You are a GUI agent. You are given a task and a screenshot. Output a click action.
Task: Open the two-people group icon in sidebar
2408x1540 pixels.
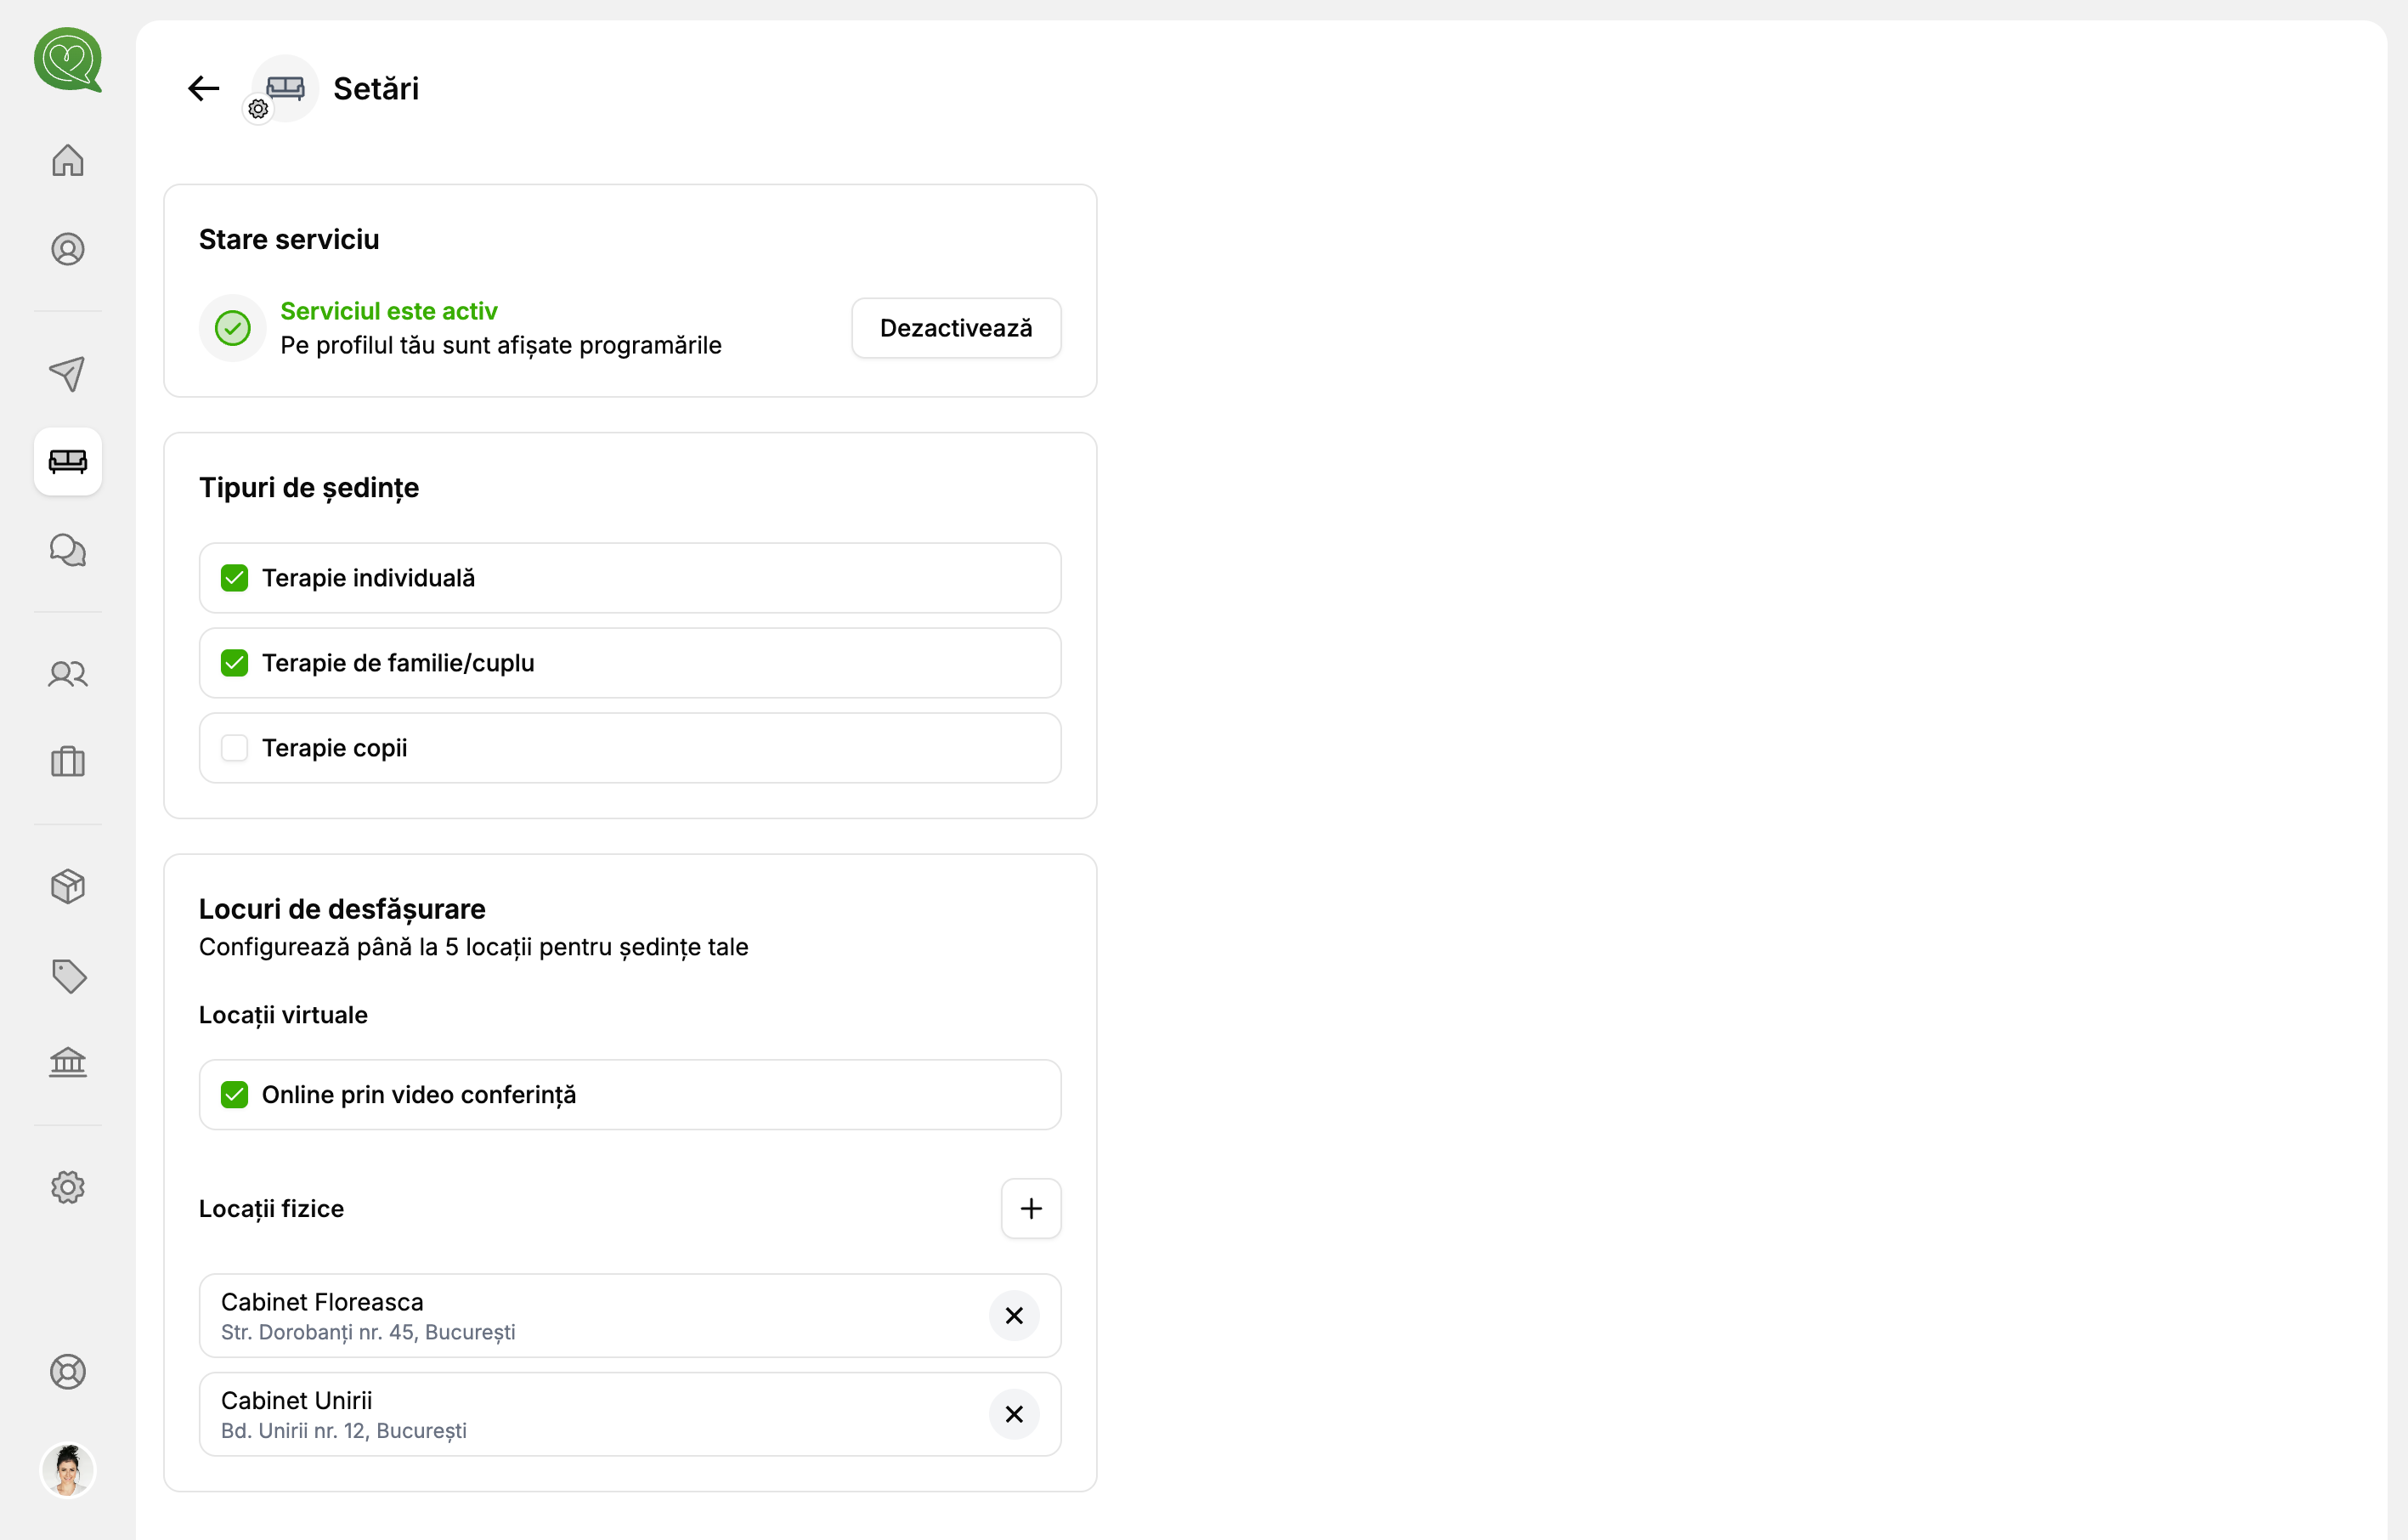(68, 674)
